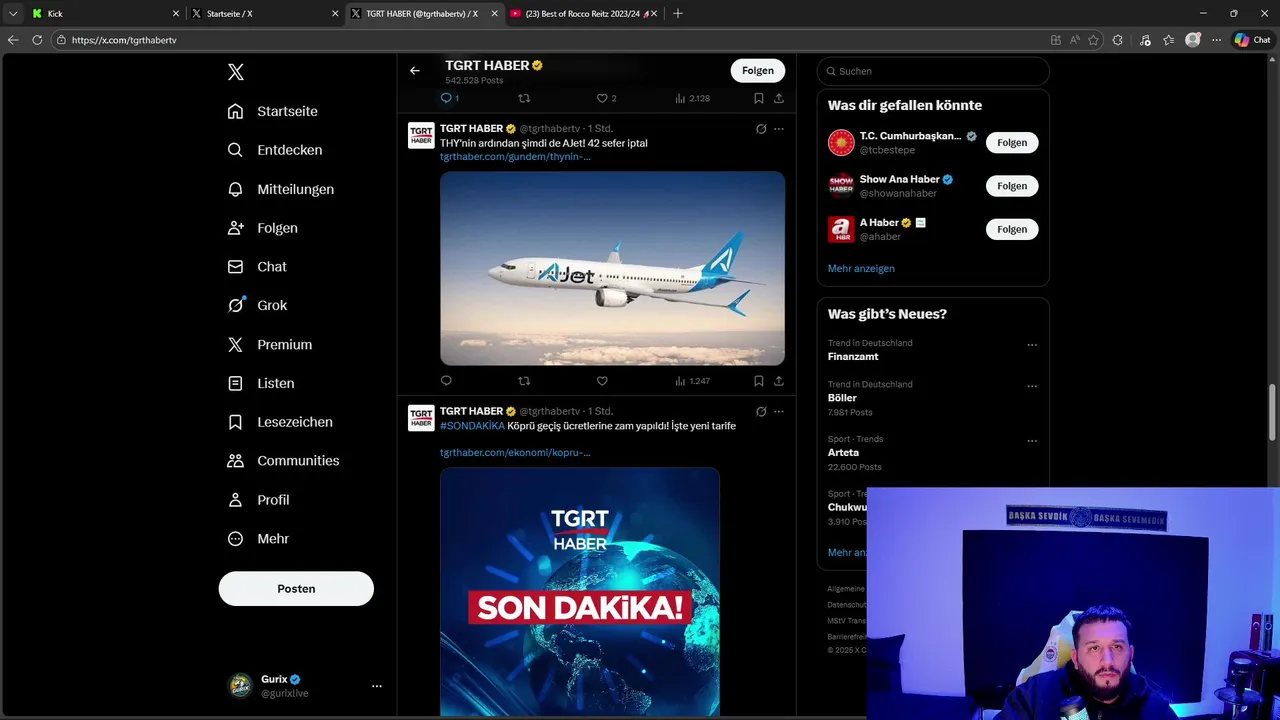This screenshot has height=720, width=1280.
Task: Follow TGRT HABER with header Folgen button
Action: click(x=758, y=70)
